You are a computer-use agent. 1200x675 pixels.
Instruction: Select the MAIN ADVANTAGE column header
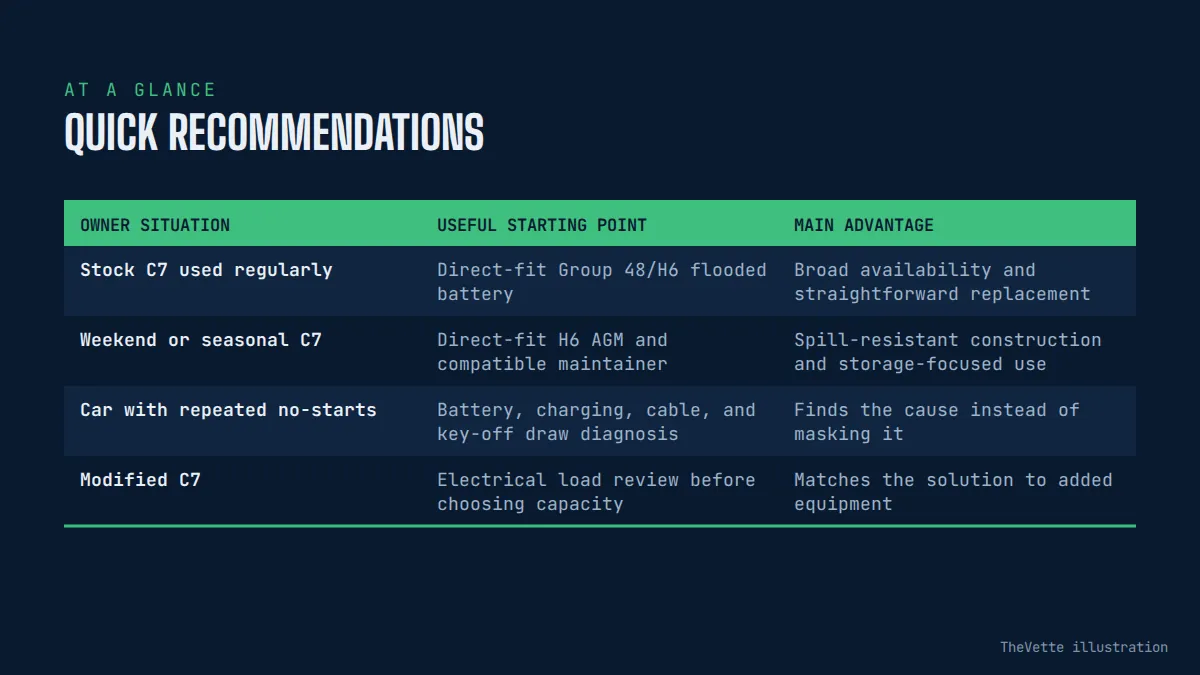(x=864, y=225)
